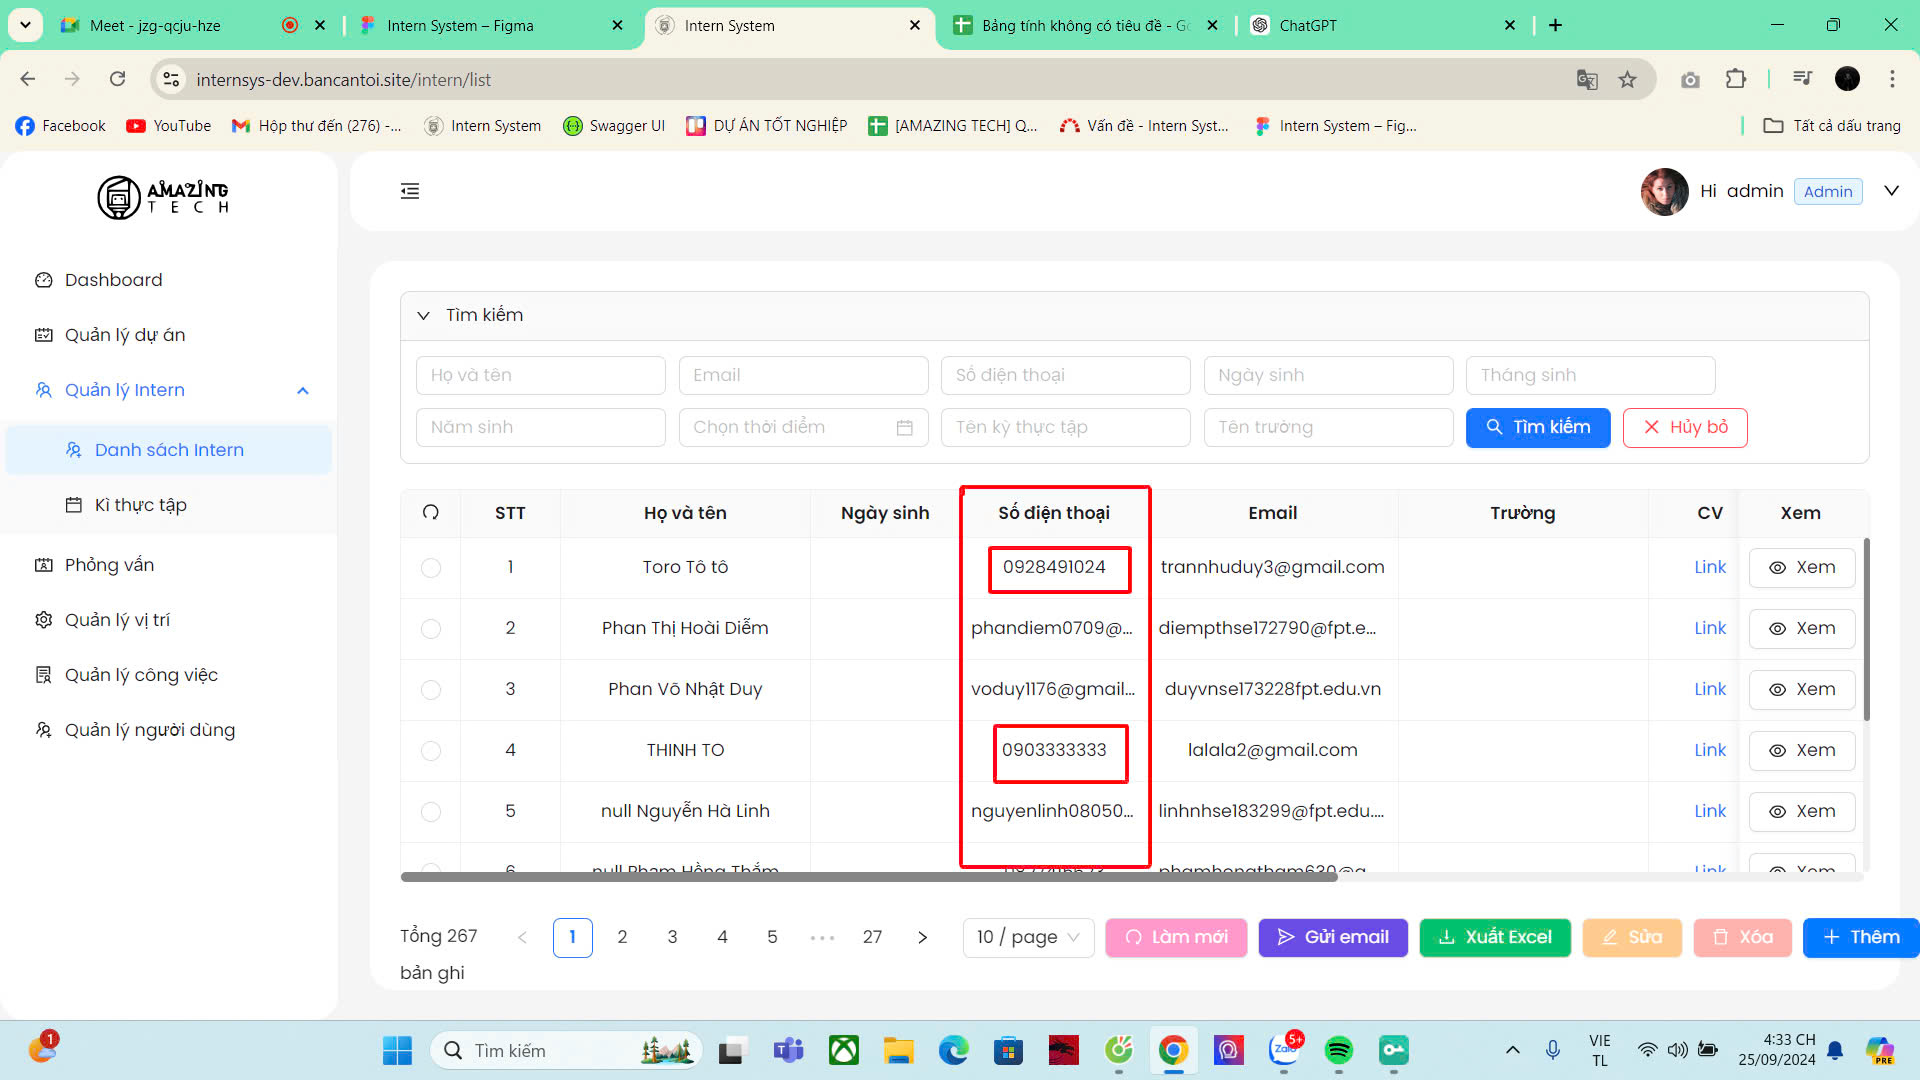1920x1080 pixels.
Task: Click the calendar icon in date picker
Action: click(904, 428)
